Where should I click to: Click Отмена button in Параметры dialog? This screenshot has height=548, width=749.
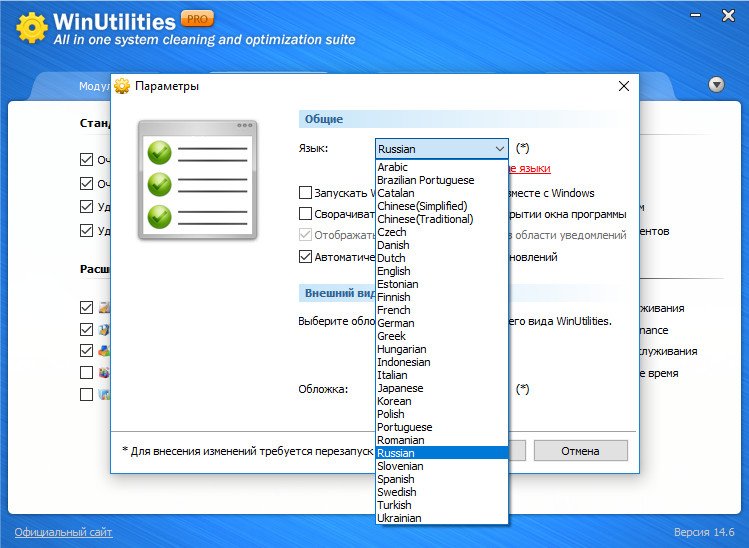tap(580, 451)
